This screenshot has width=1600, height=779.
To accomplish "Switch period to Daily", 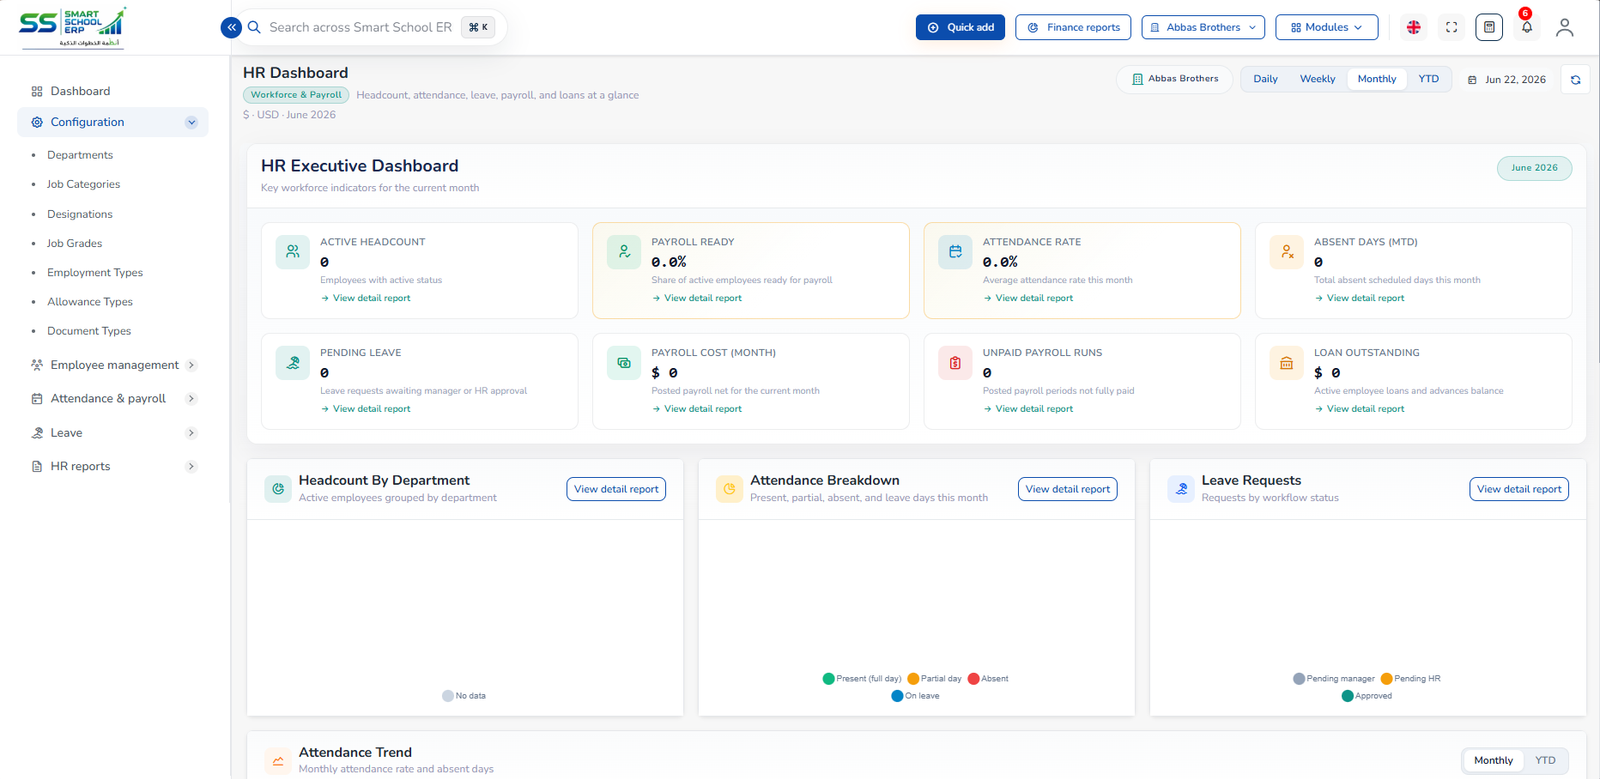I will click(x=1265, y=79).
